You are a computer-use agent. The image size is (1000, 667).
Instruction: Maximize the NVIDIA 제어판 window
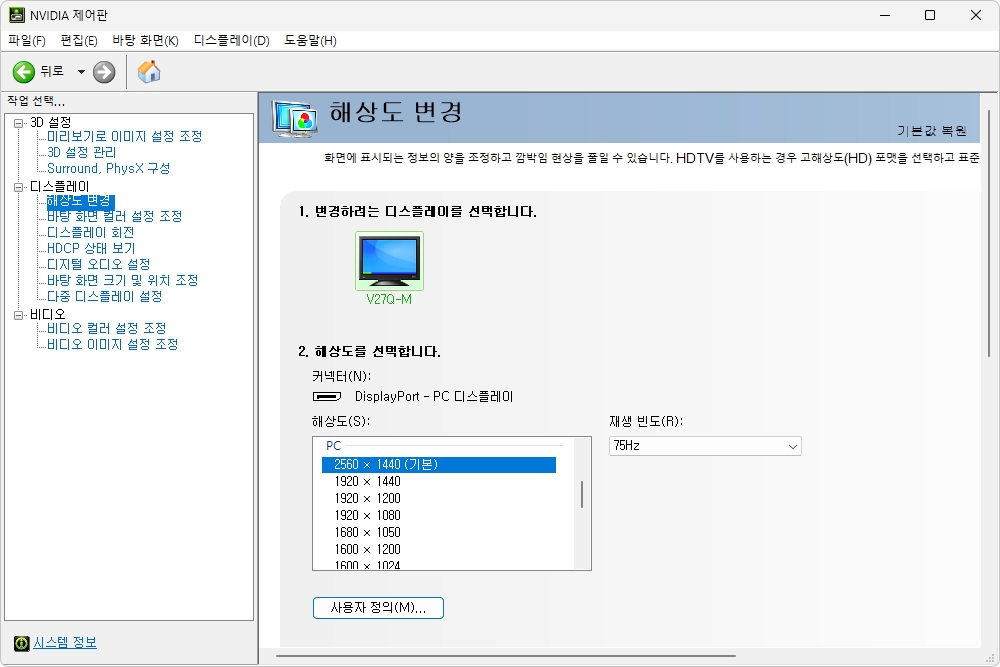point(930,15)
